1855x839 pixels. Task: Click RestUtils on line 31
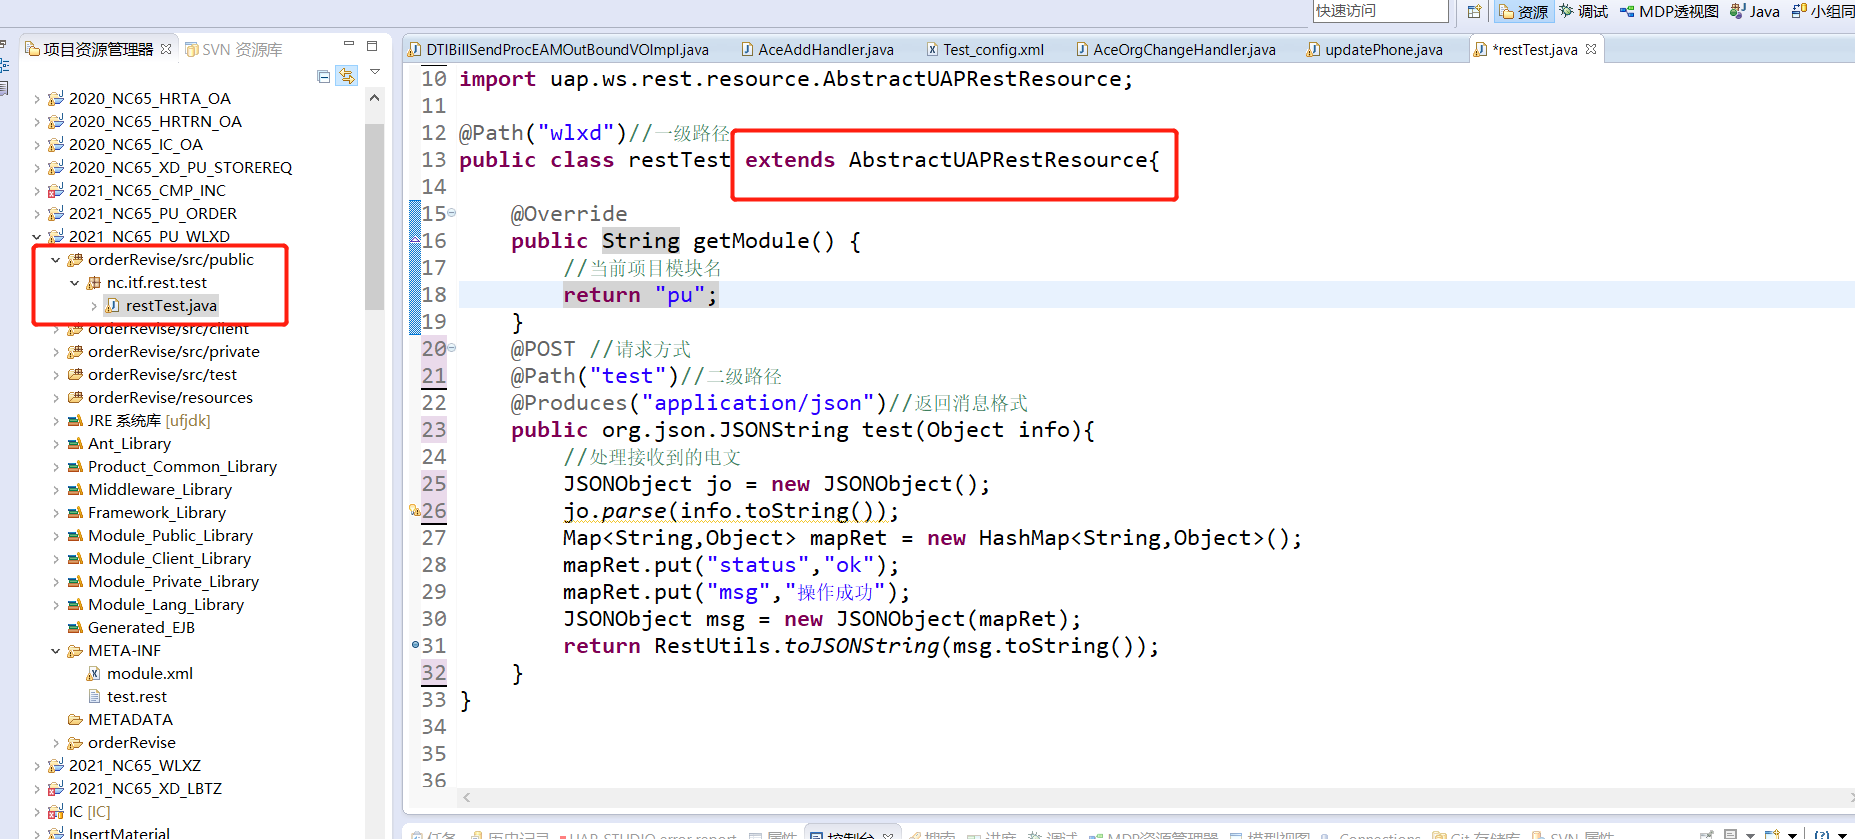[712, 646]
